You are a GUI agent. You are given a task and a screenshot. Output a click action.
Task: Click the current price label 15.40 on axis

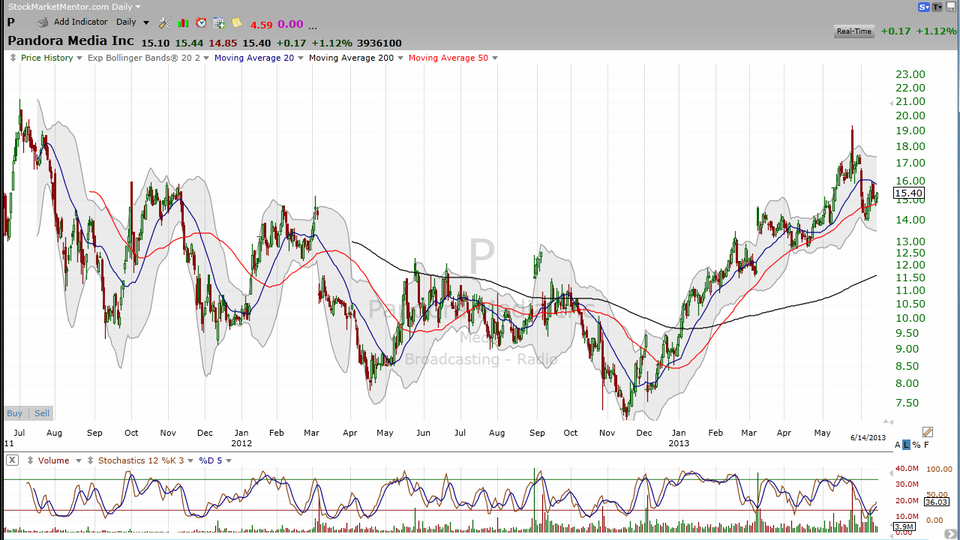[x=909, y=193]
